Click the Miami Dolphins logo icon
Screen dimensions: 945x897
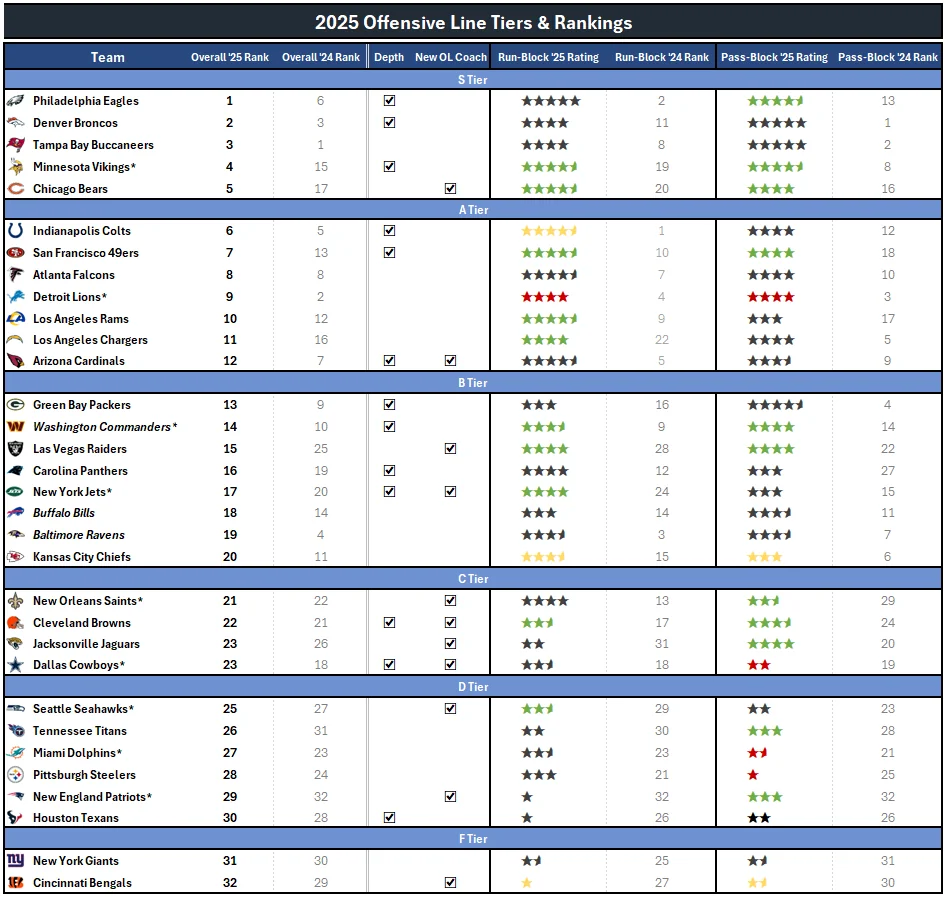coord(15,753)
